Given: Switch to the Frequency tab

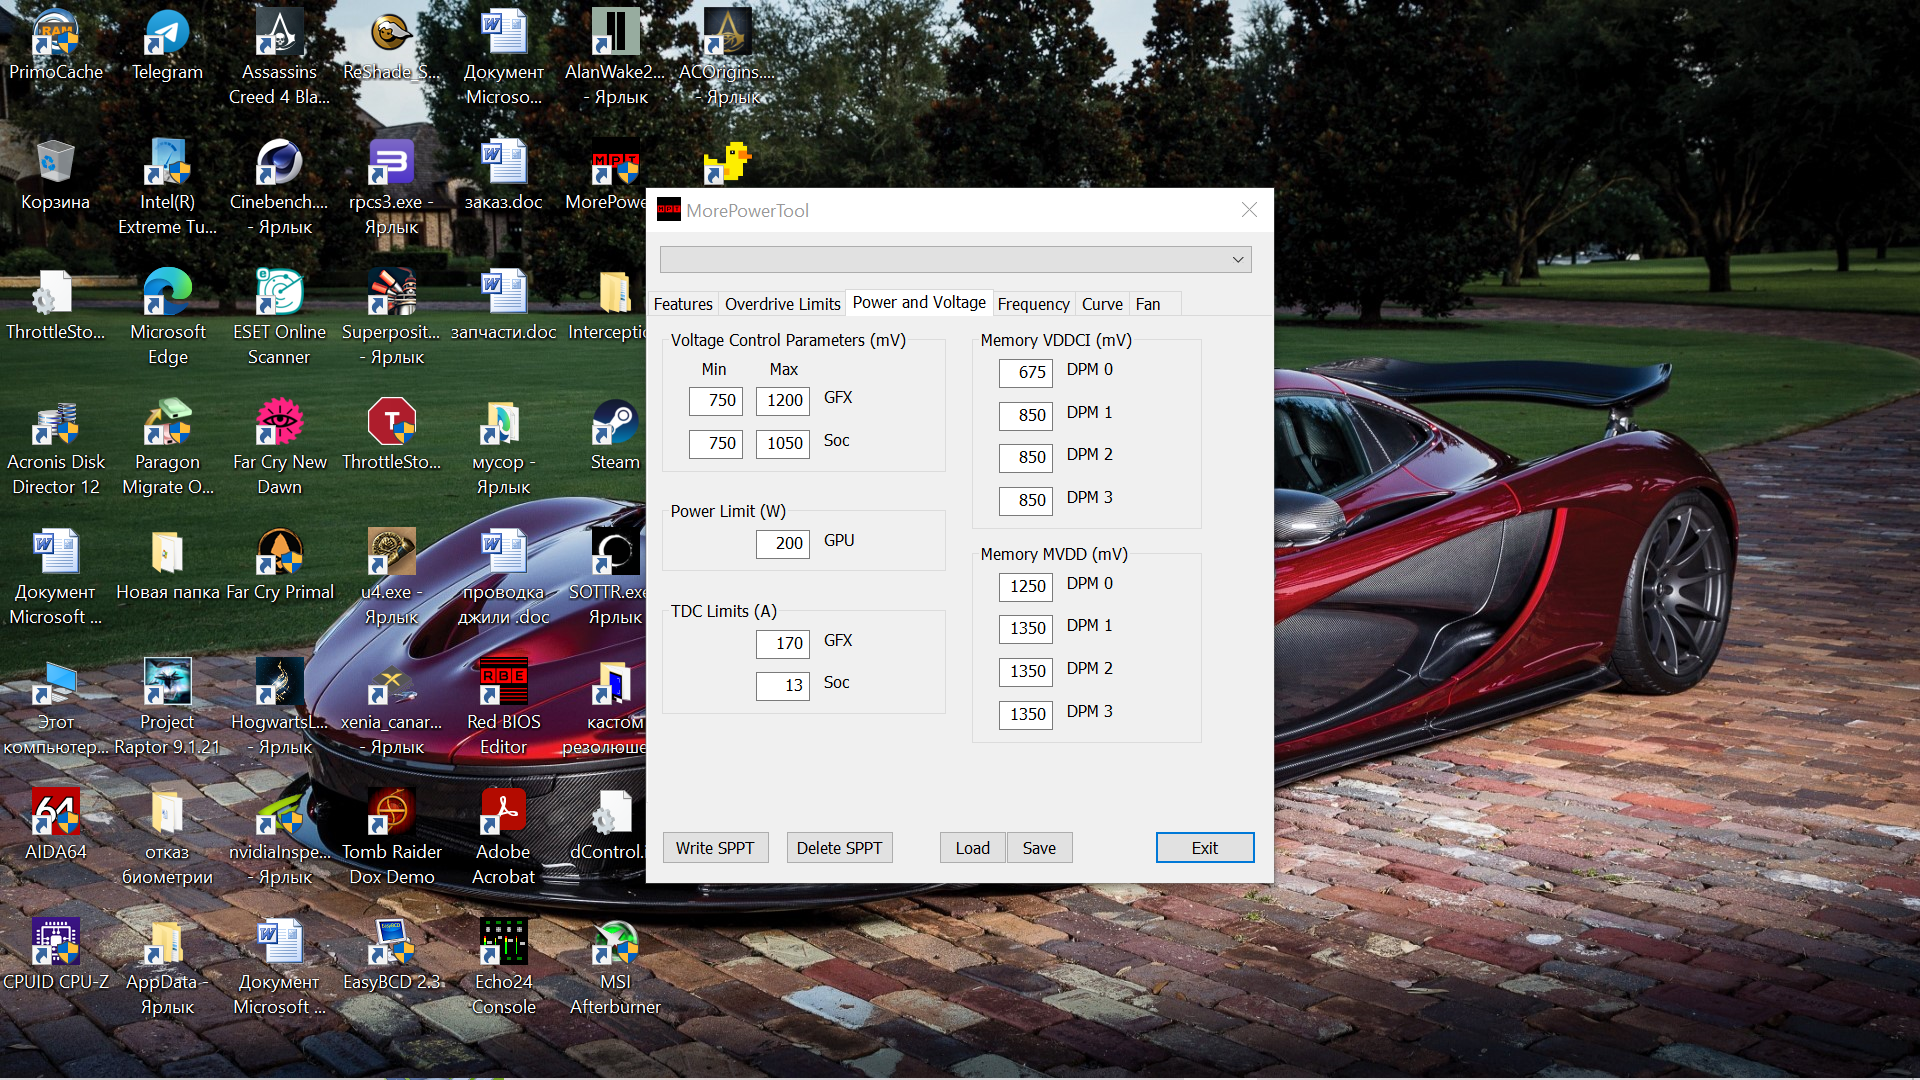Looking at the screenshot, I should [x=1033, y=304].
